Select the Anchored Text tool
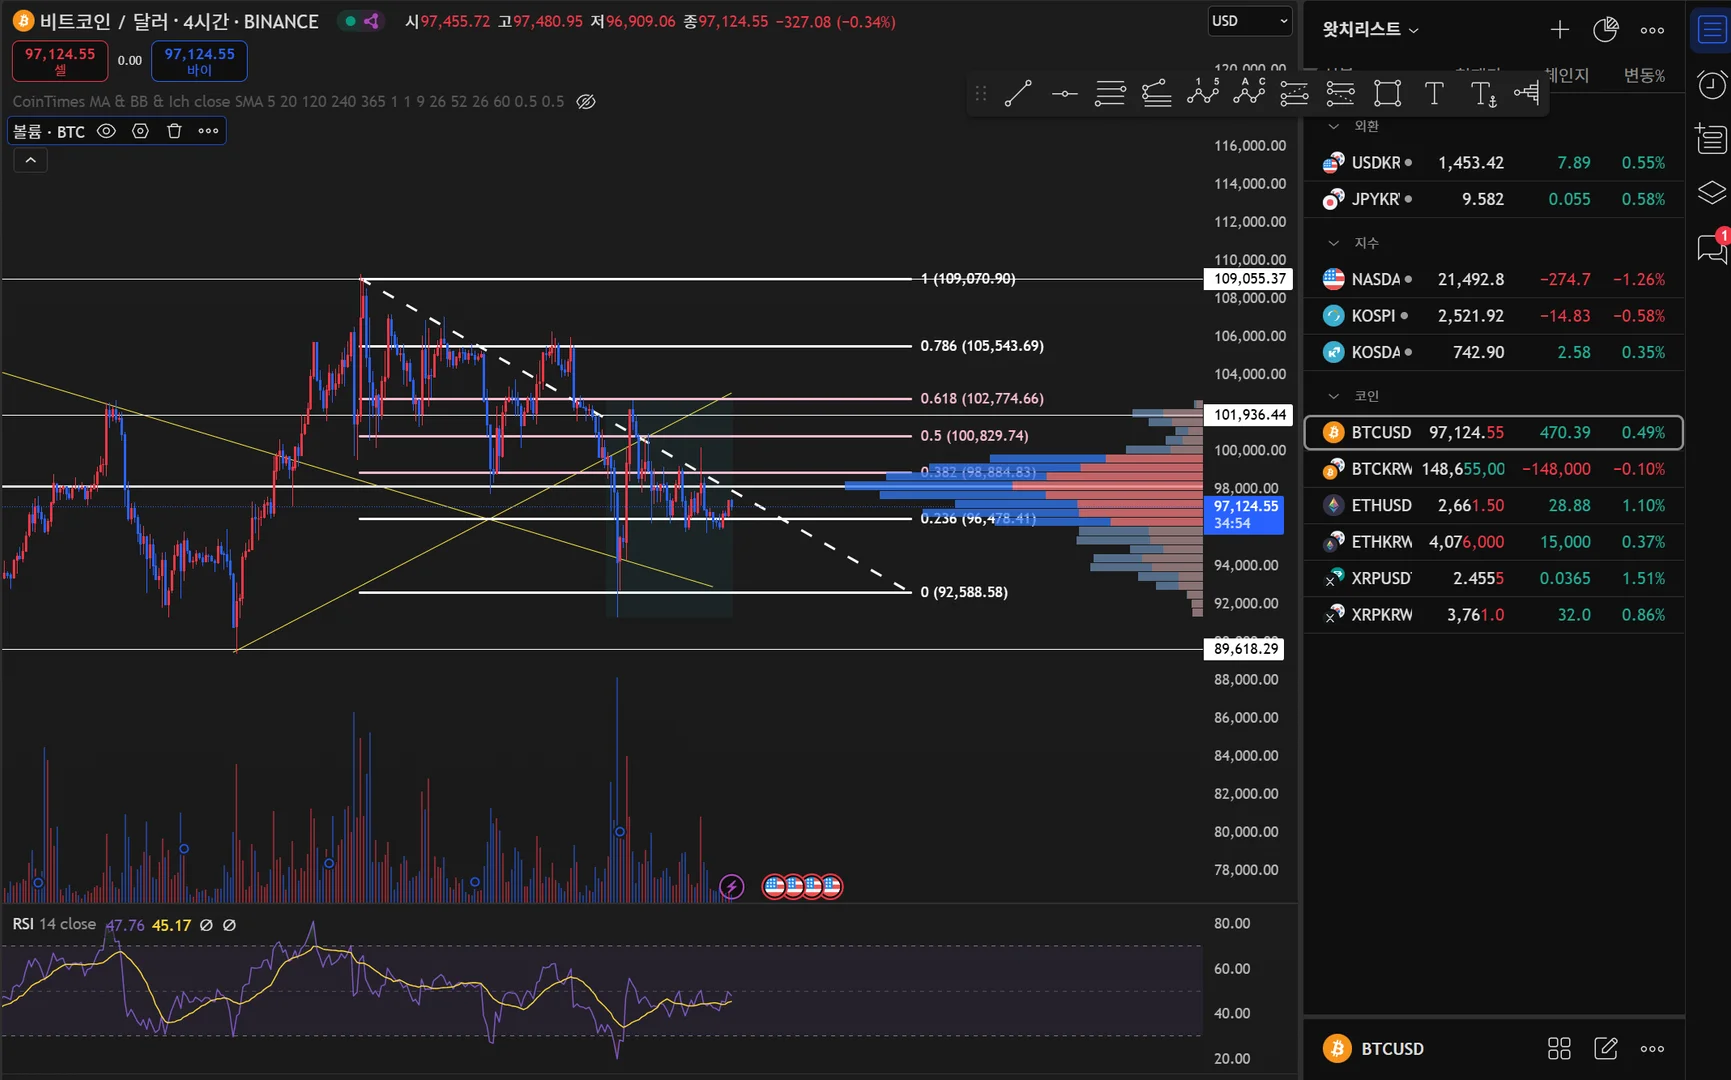The width and height of the screenshot is (1731, 1080). coord(1482,94)
